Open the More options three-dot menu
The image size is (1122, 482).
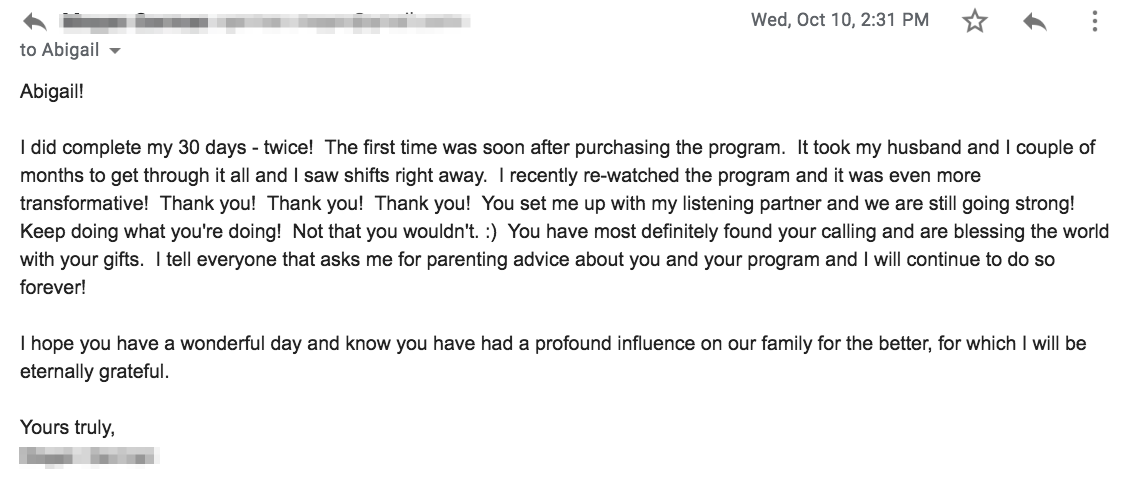tap(1094, 21)
